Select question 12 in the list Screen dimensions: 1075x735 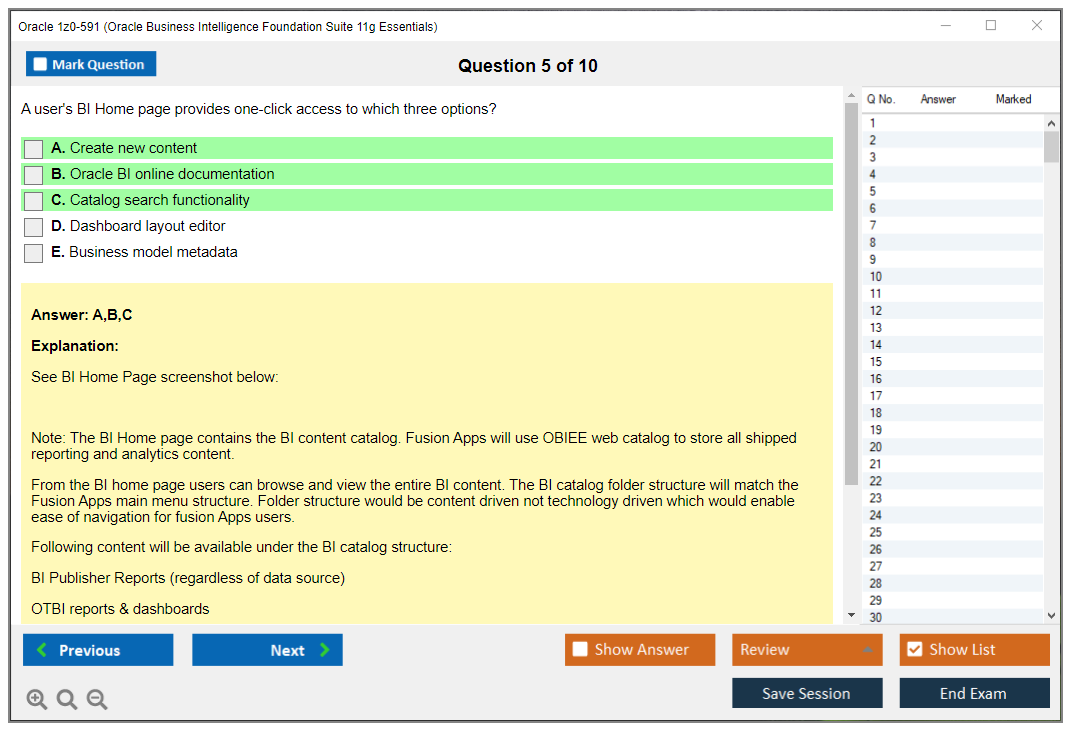tap(876, 311)
